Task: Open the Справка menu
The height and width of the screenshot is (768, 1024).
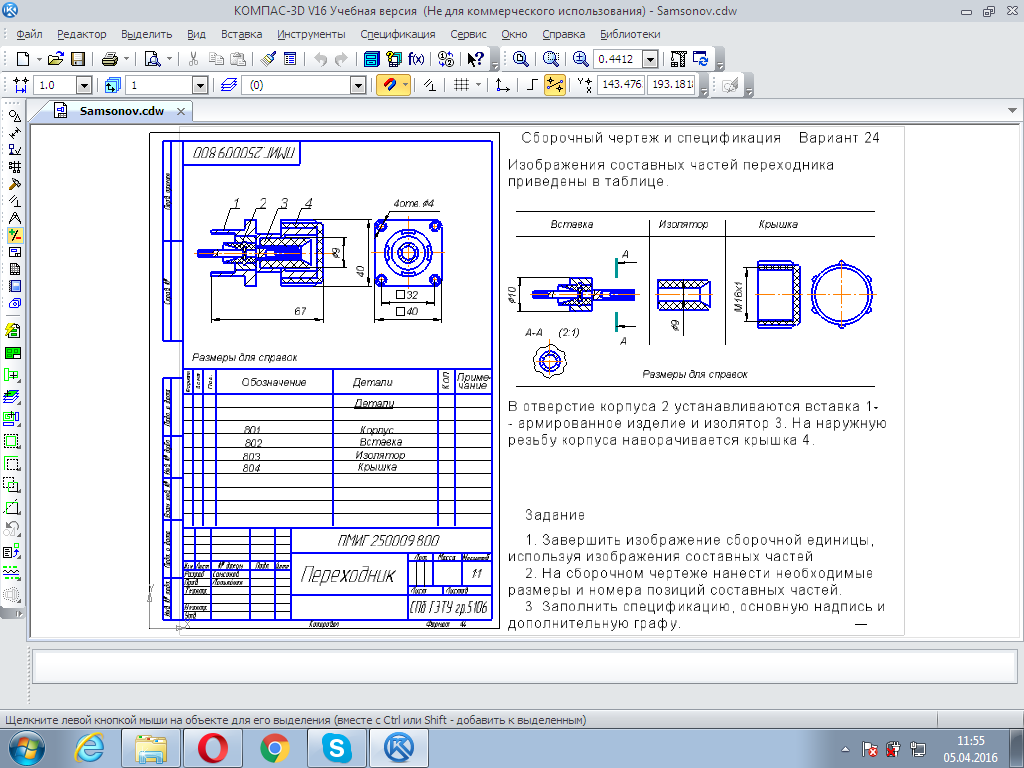Action: [564, 34]
